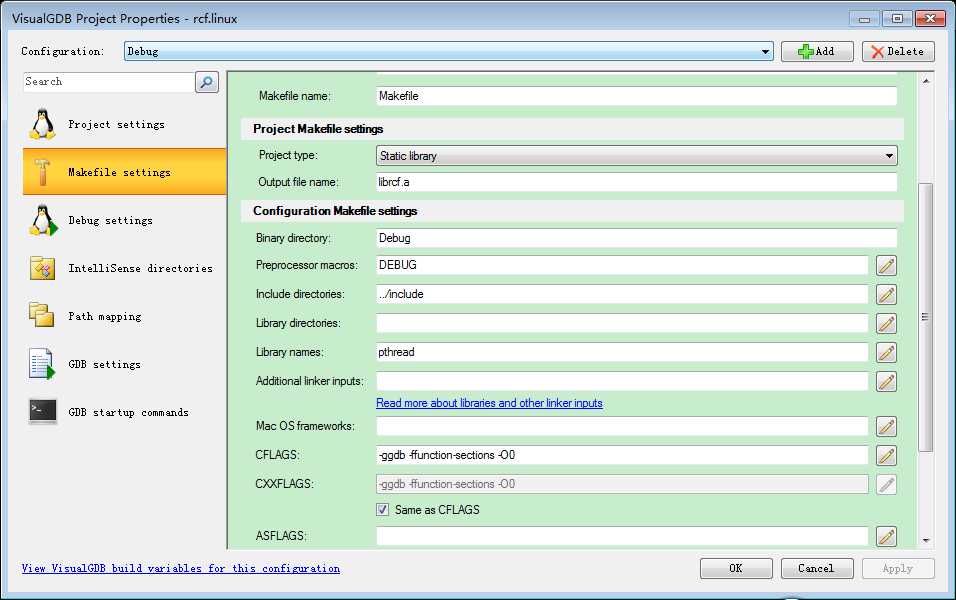The image size is (956, 600).
Task: Open the Project type Static library dropdown
Action: click(637, 156)
